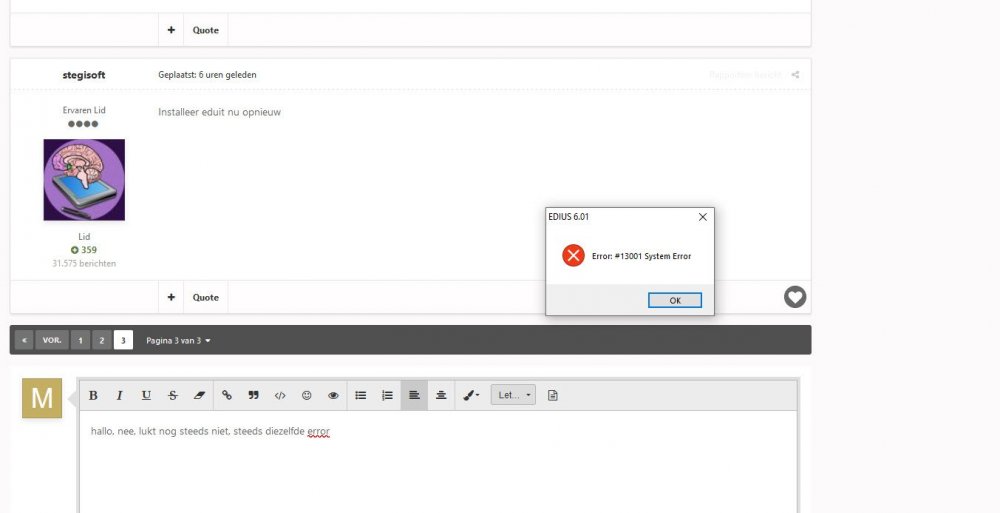Multi-quote stegisoft's post with plus button
This screenshot has height=513, width=1000.
coord(171,297)
